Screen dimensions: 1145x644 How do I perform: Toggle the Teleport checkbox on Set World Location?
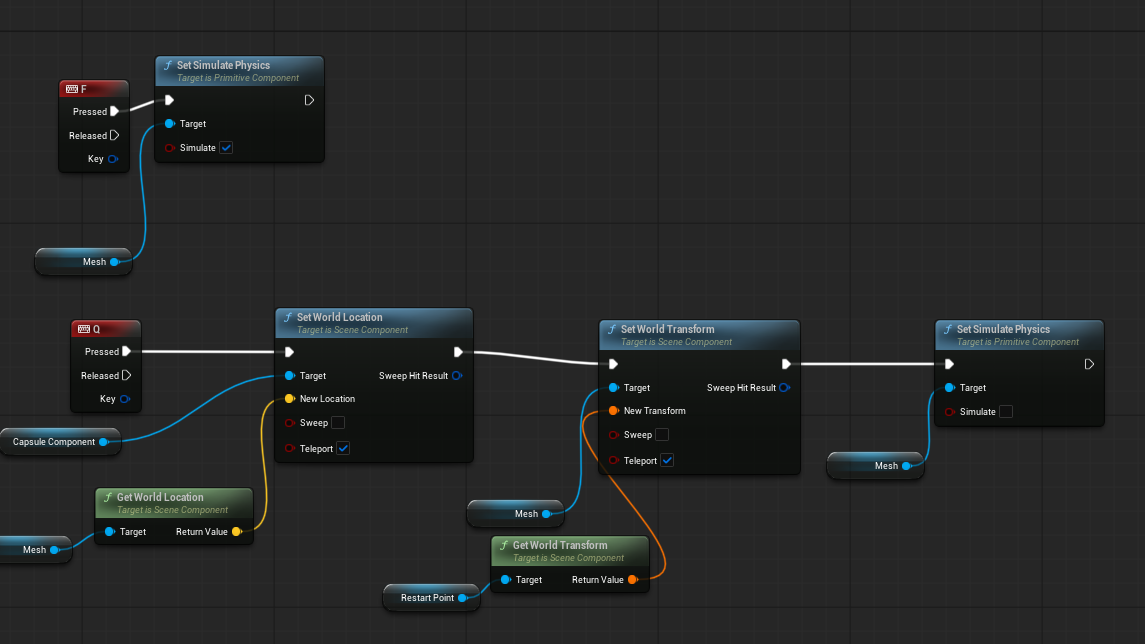tap(343, 448)
